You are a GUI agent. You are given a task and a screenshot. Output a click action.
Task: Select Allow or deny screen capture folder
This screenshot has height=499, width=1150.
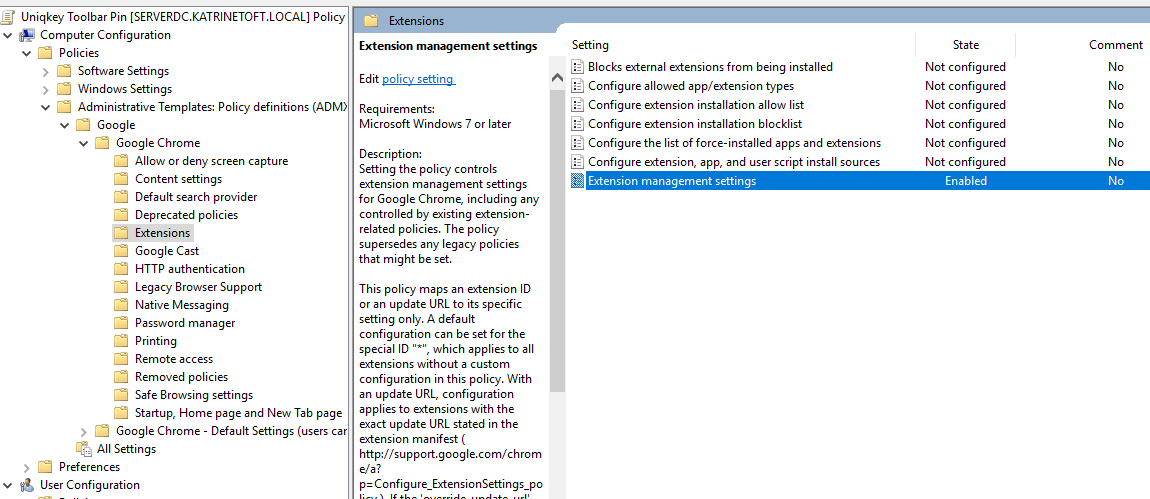click(211, 161)
